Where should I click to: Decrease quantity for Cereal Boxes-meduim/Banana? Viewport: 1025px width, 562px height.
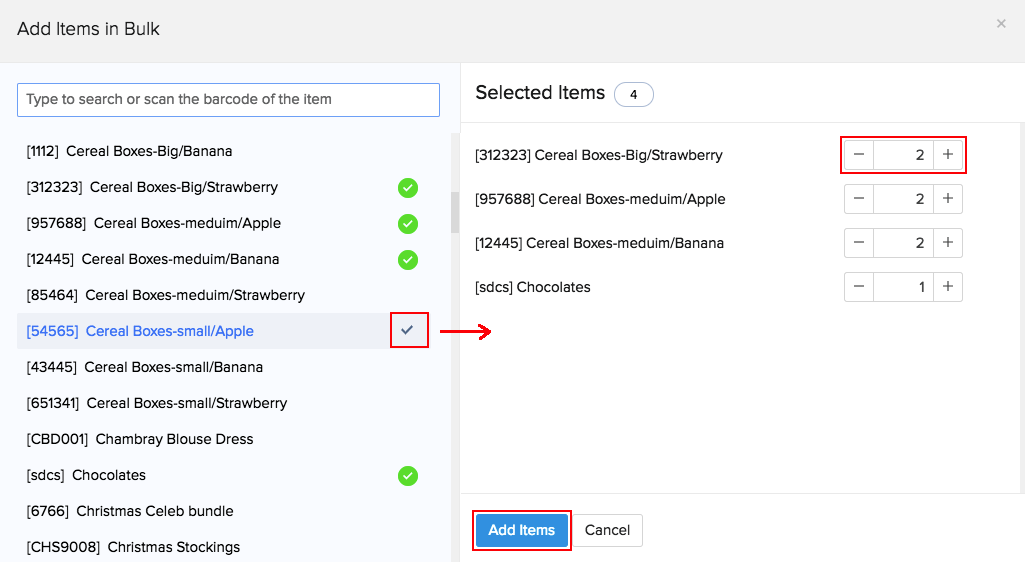pos(859,242)
